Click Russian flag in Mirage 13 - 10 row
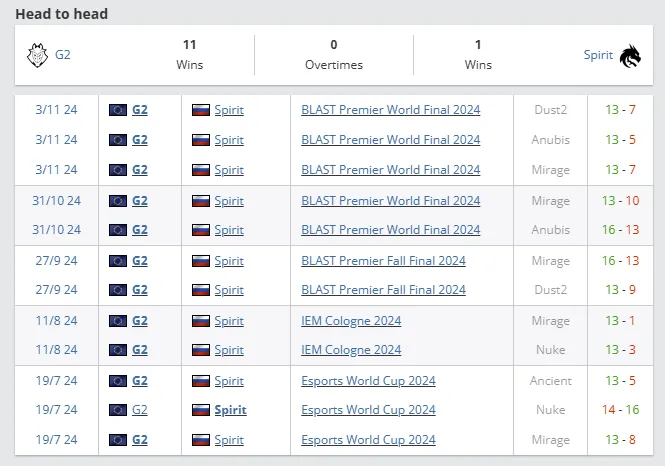Viewport: 665px width, 466px height. (x=201, y=201)
